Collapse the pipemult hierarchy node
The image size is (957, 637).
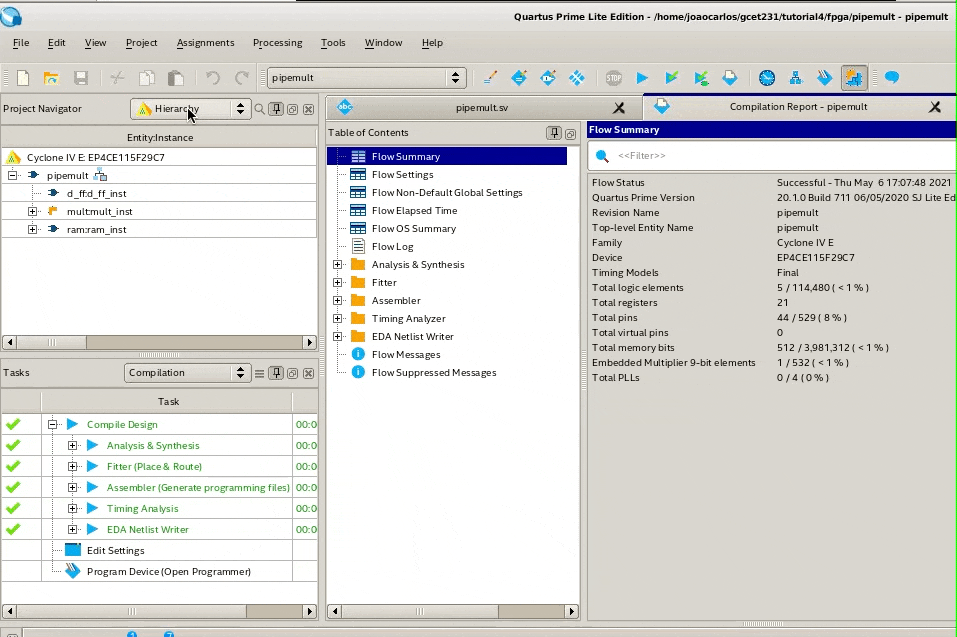pos(12,175)
